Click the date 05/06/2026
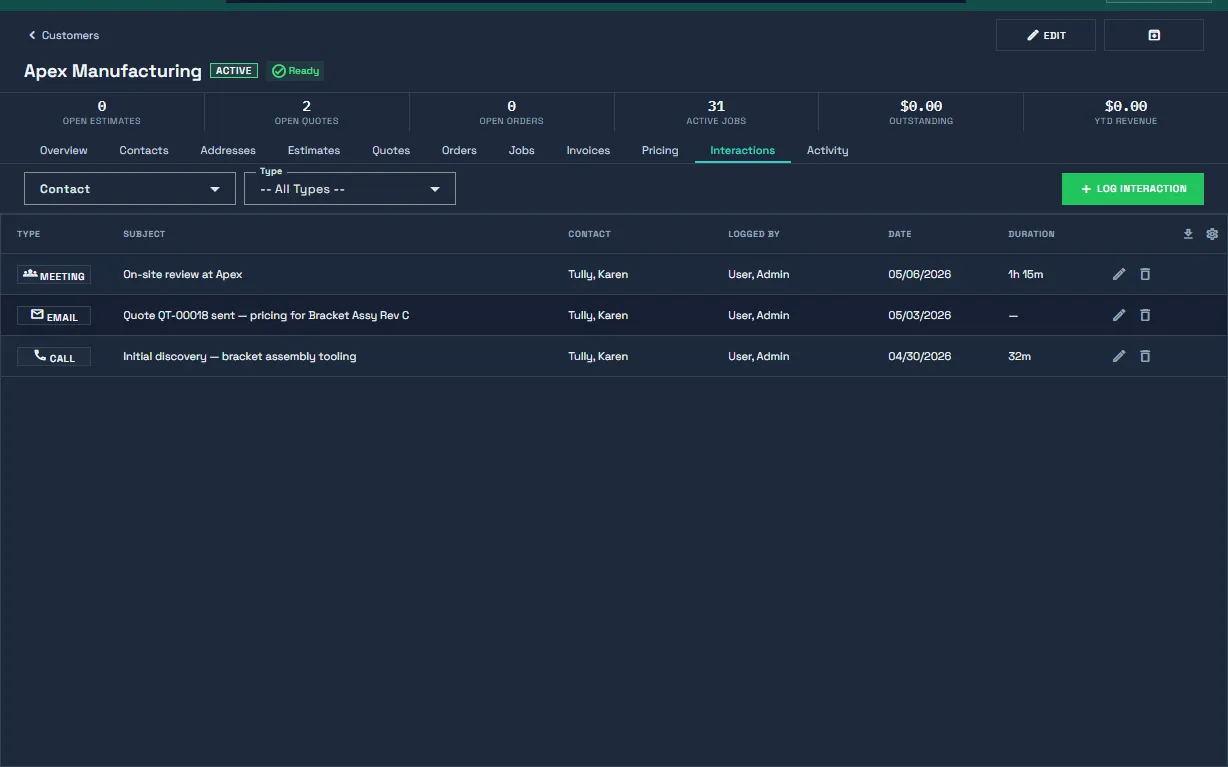Image resolution: width=1228 pixels, height=767 pixels. [x=920, y=274]
